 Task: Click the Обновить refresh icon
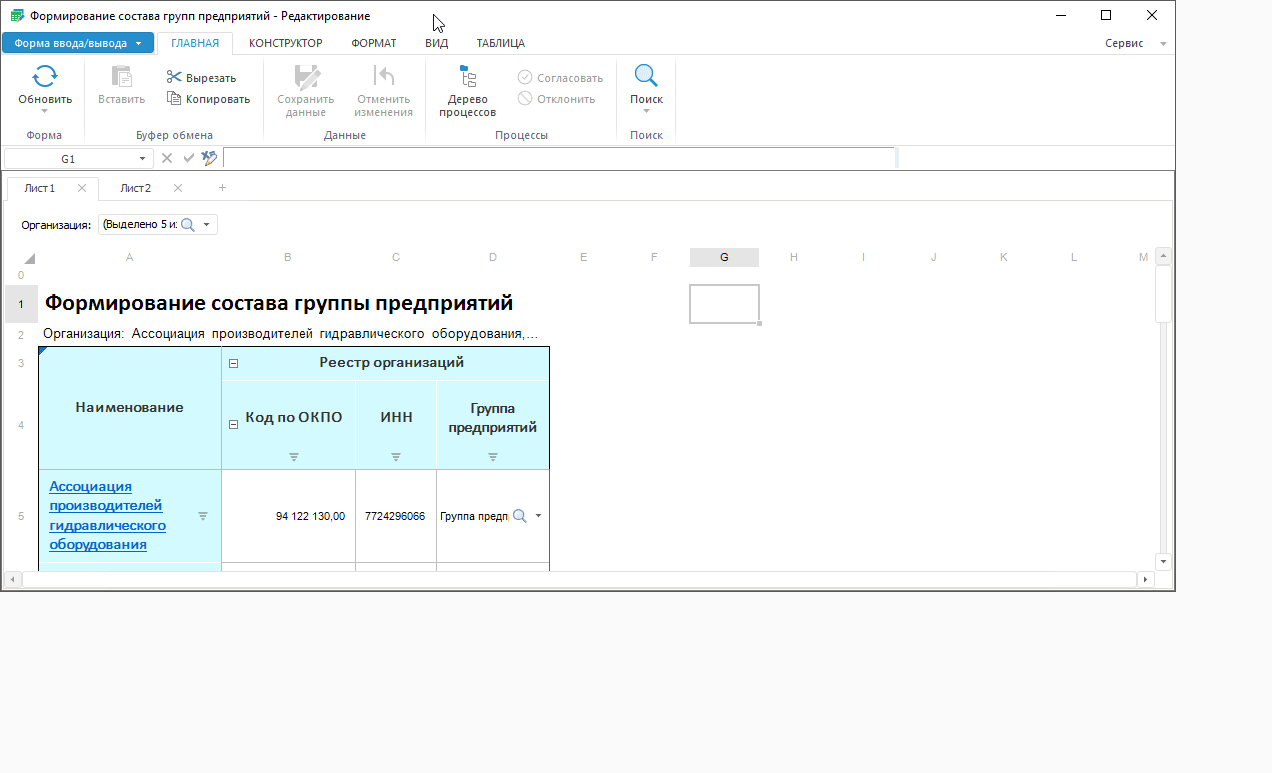click(45, 77)
